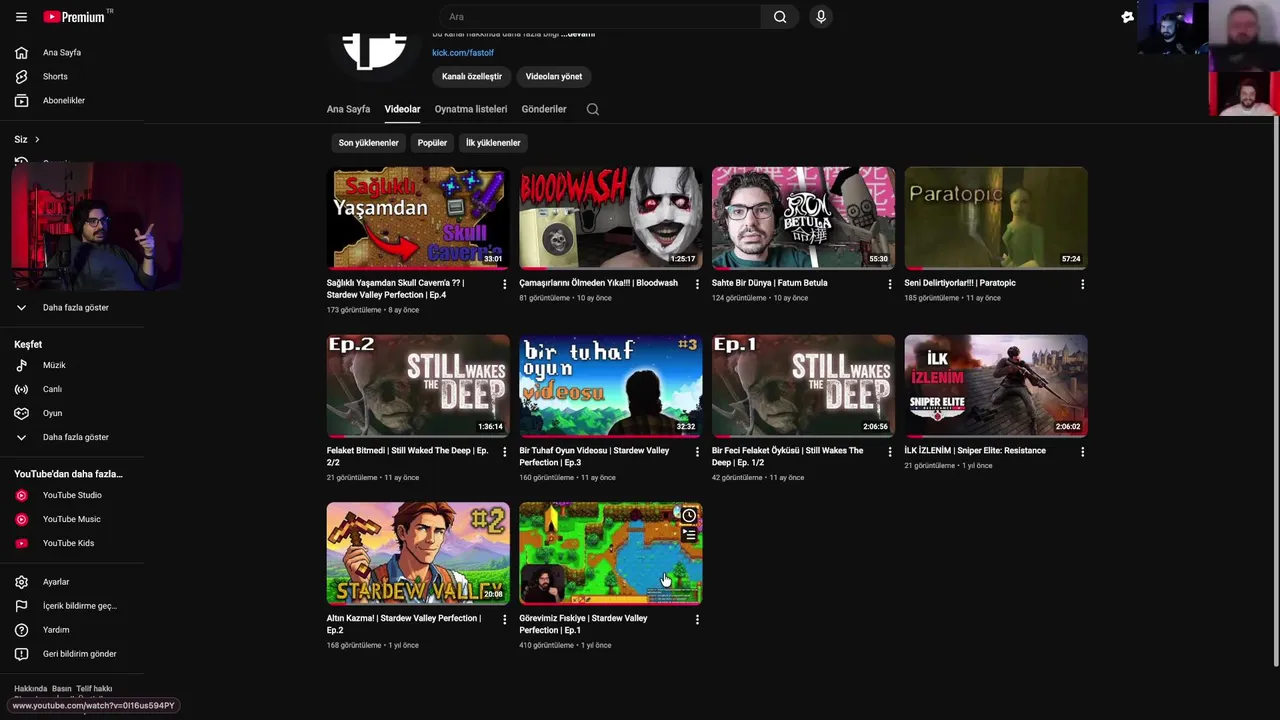Screen dimensions: 1280x720
Task: Select the Videolar tab
Action: 402,109
